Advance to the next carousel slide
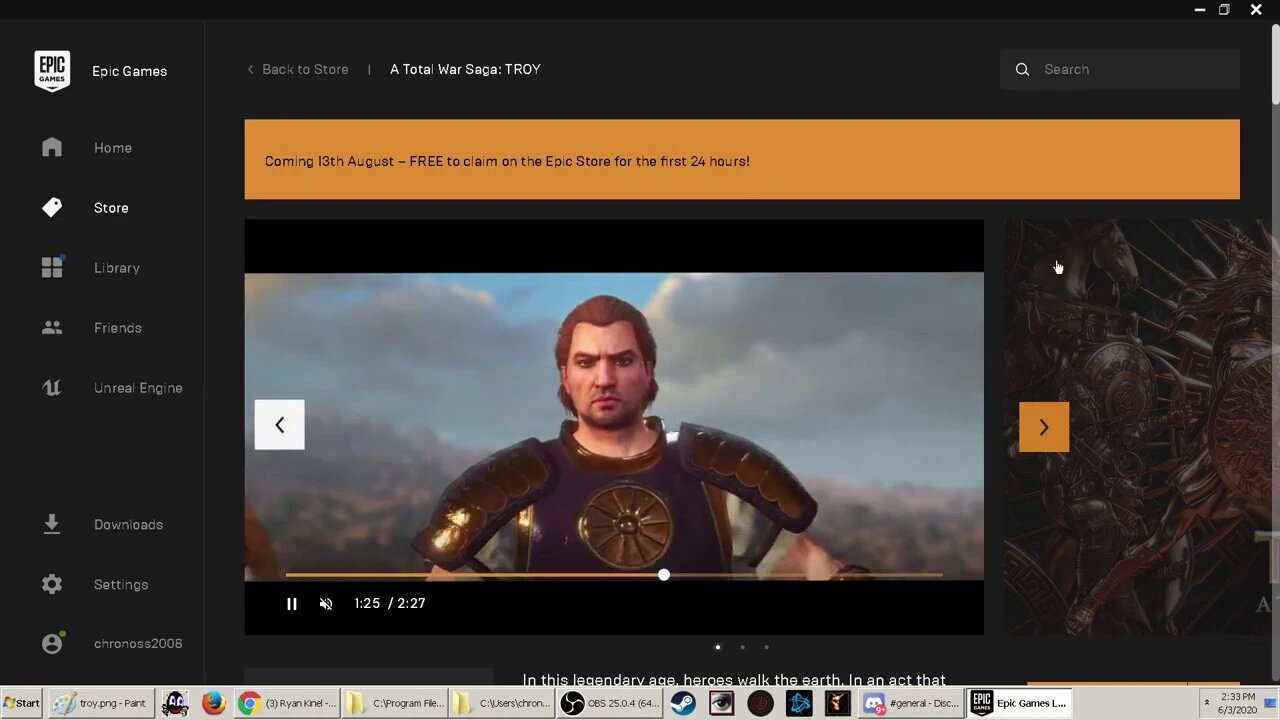The width and height of the screenshot is (1280, 720). click(x=1044, y=427)
